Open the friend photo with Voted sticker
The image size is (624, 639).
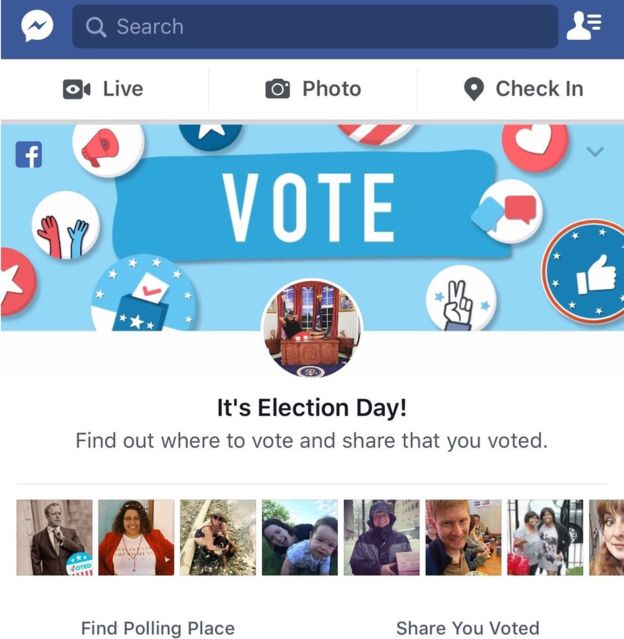(55, 538)
